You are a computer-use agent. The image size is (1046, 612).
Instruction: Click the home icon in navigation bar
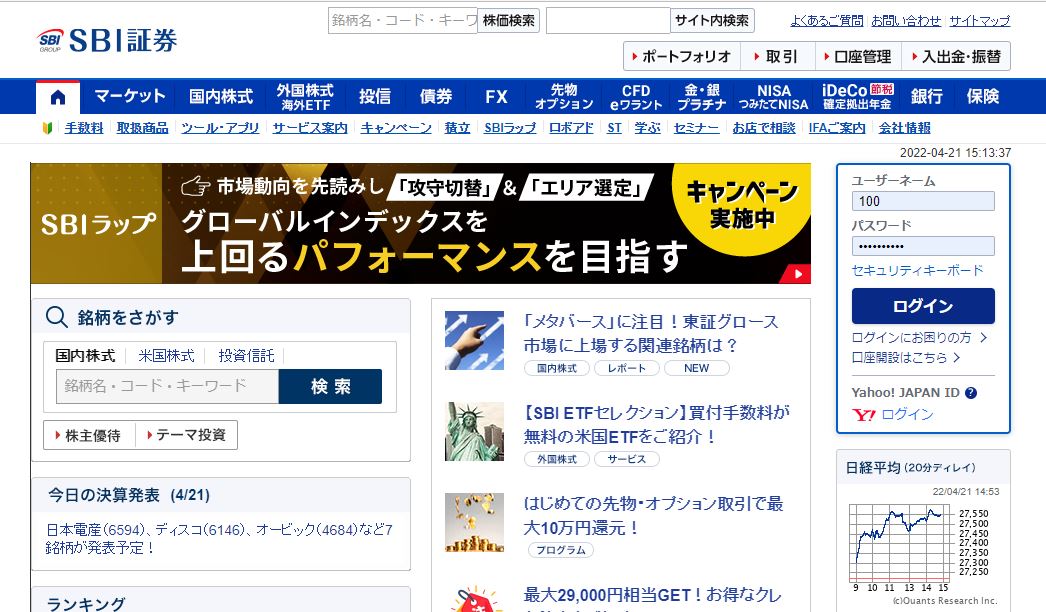click(58, 97)
